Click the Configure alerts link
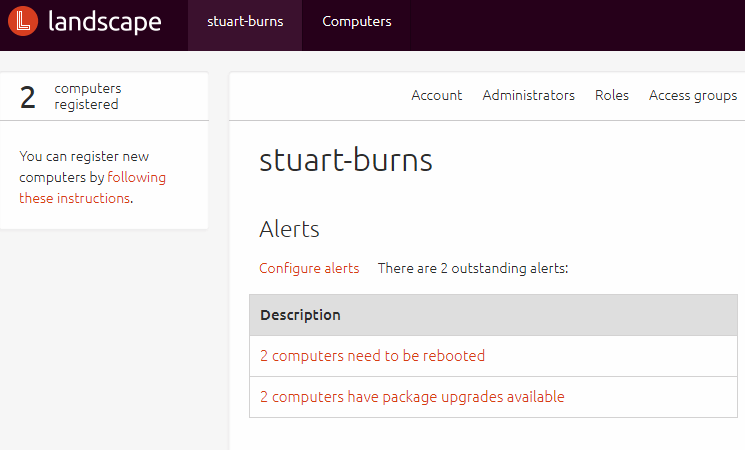Viewport: 745px width, 450px height. pos(309,268)
